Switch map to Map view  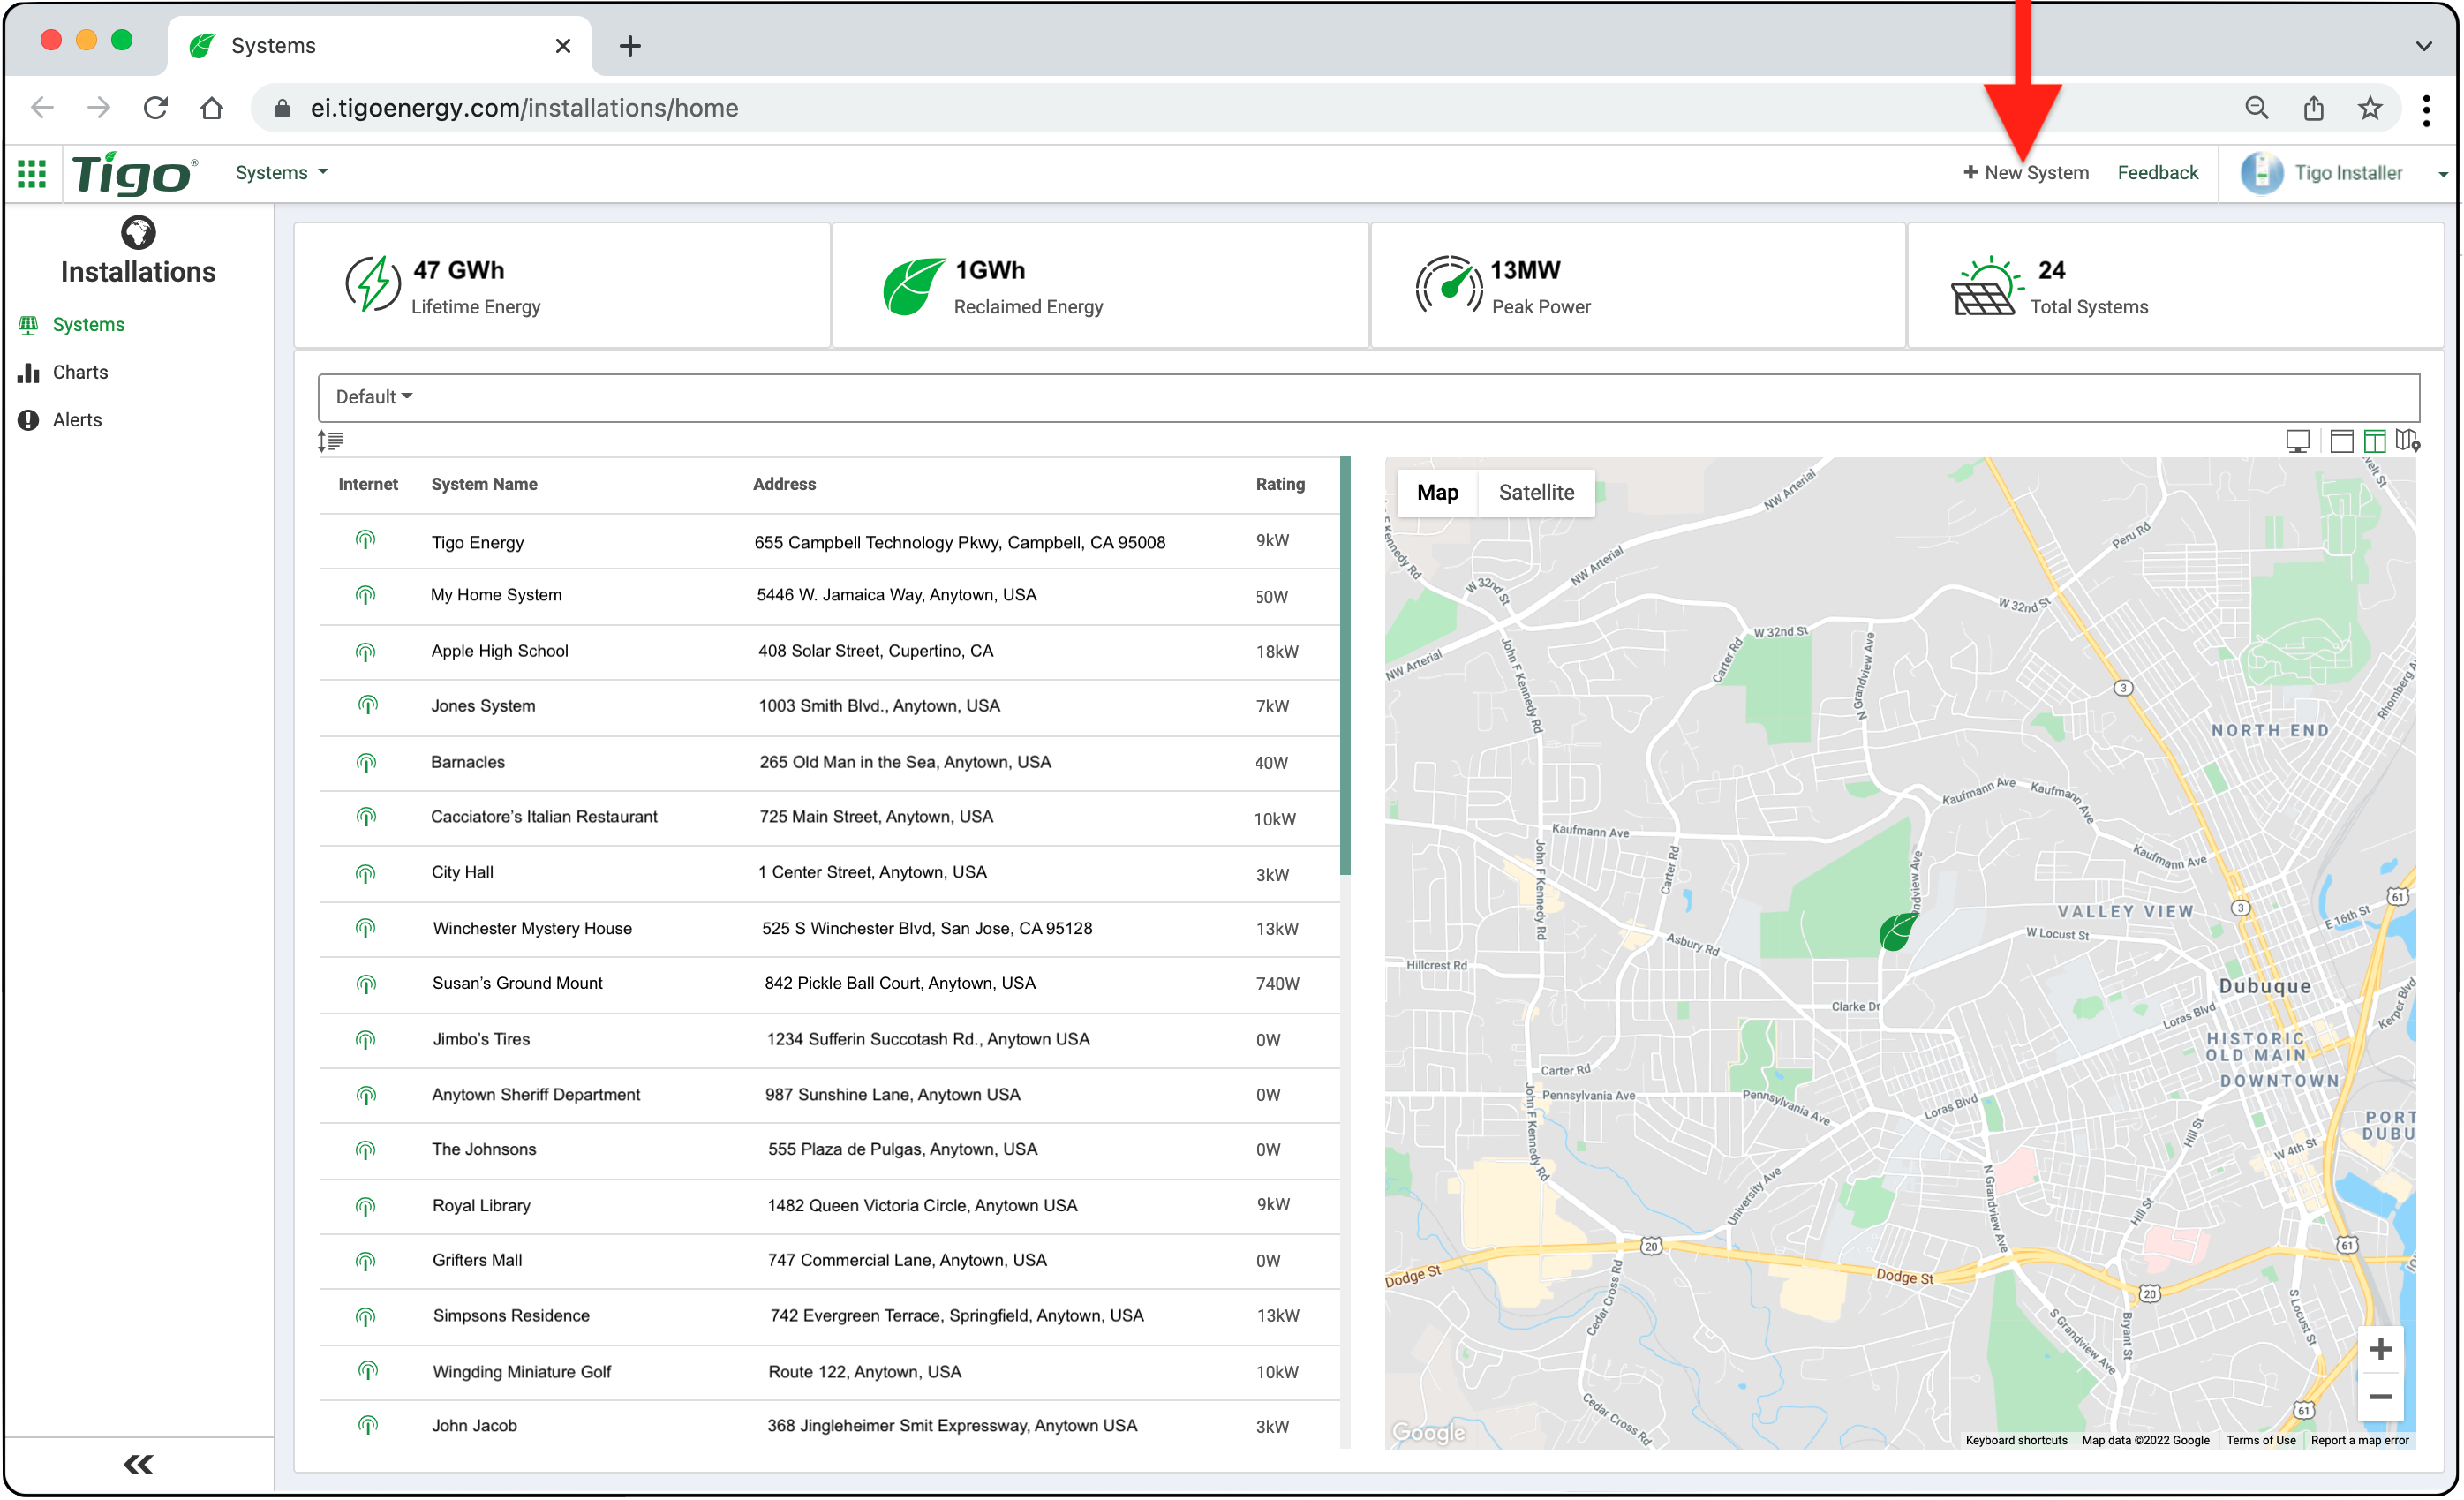[x=1437, y=492]
